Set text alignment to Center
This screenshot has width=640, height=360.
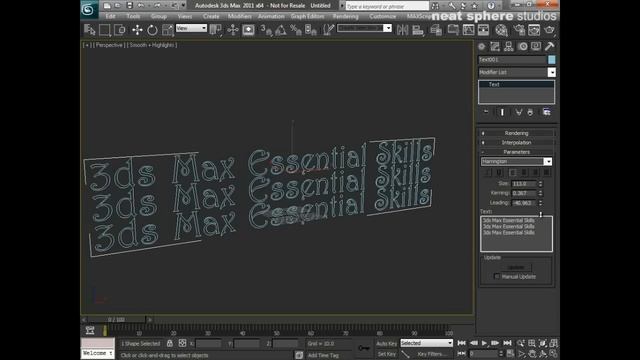[x=524, y=172]
